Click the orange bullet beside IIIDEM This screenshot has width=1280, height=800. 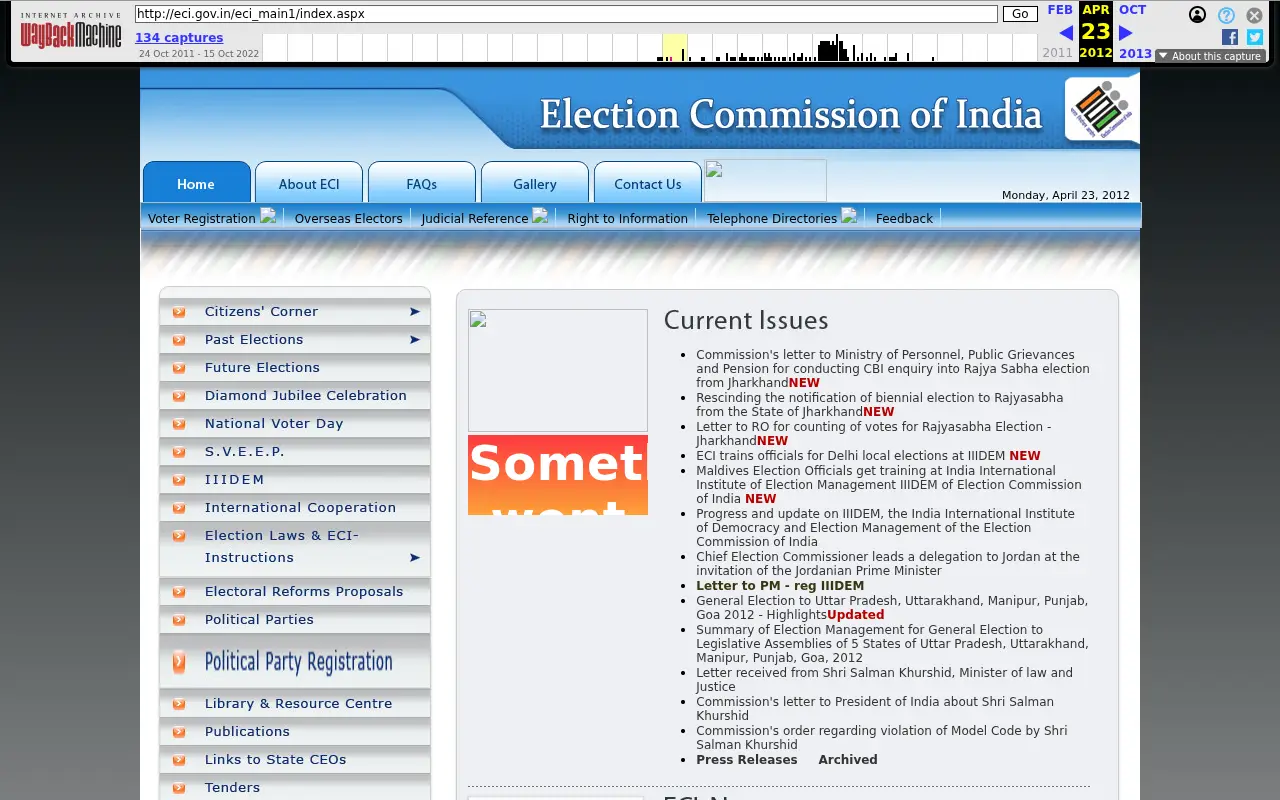pos(179,480)
